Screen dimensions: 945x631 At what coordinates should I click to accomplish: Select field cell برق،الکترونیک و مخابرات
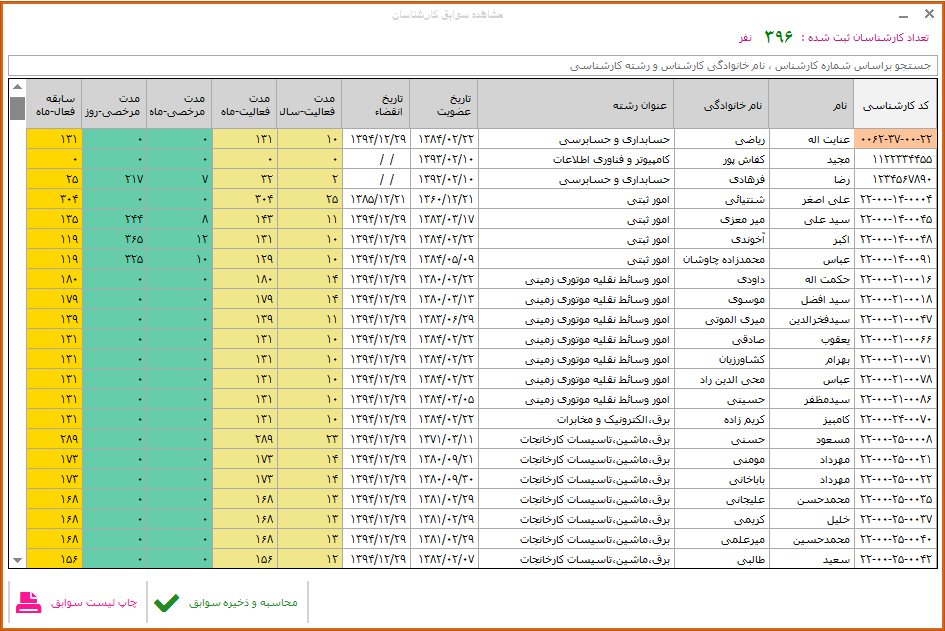coord(576,419)
